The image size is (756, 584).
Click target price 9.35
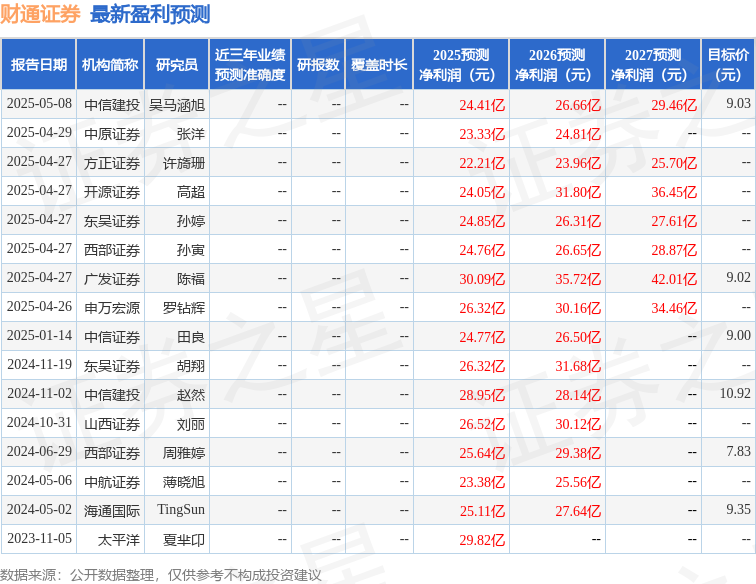pos(739,509)
